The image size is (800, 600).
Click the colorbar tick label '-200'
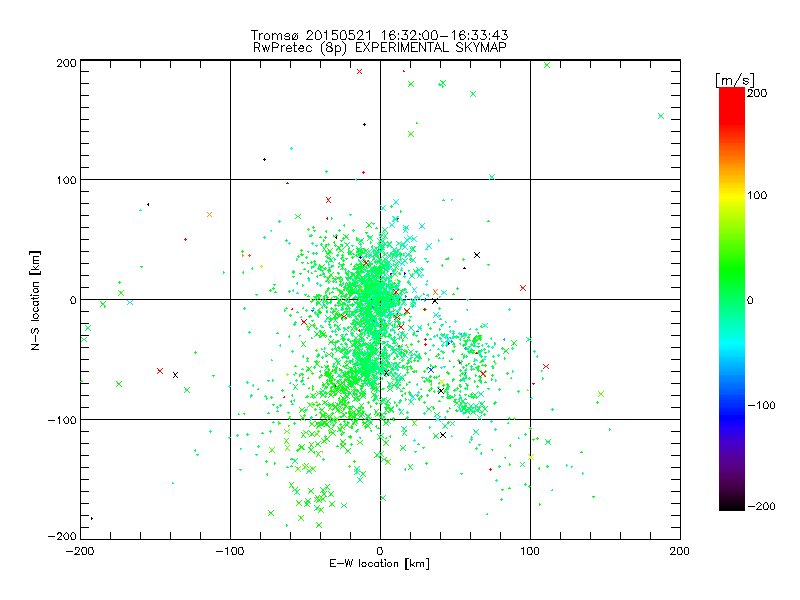point(761,507)
